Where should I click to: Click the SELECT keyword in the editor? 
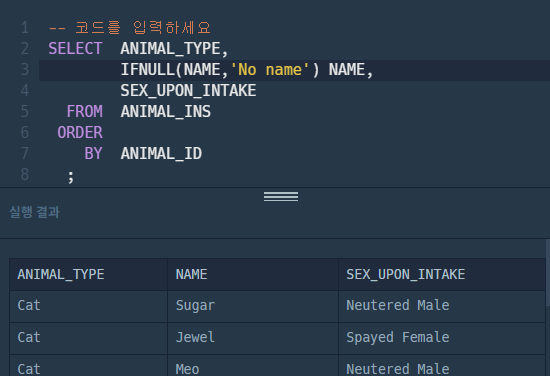coord(75,48)
